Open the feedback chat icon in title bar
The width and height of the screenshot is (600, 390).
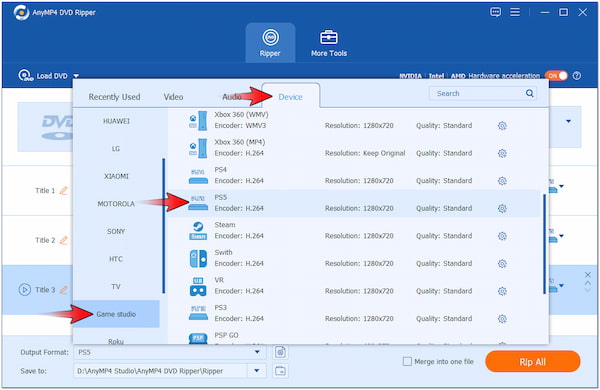(x=495, y=12)
